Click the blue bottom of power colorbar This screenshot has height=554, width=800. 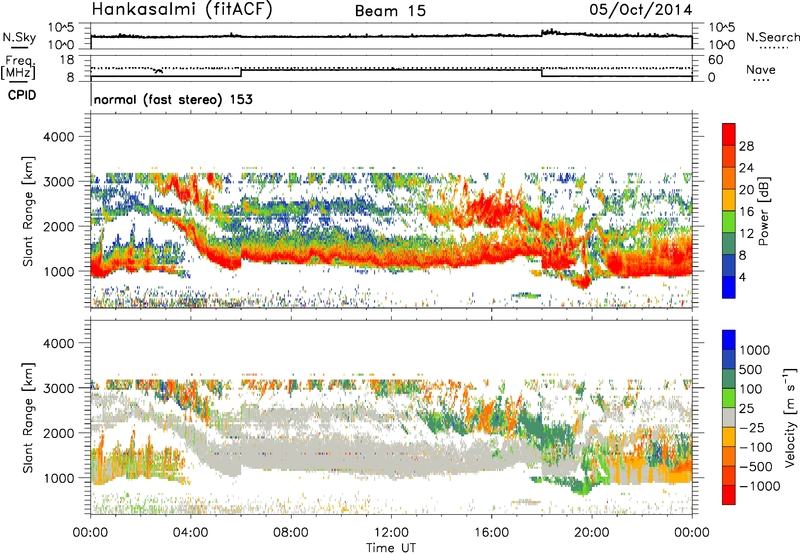click(x=729, y=287)
